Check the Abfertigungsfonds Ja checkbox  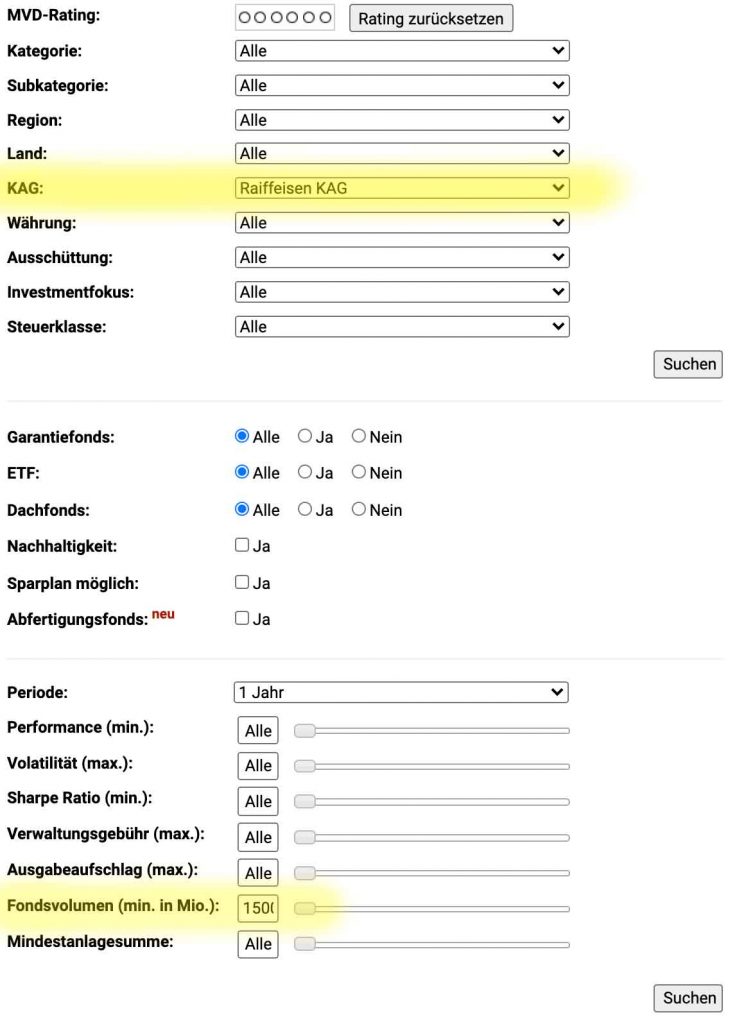(x=242, y=618)
